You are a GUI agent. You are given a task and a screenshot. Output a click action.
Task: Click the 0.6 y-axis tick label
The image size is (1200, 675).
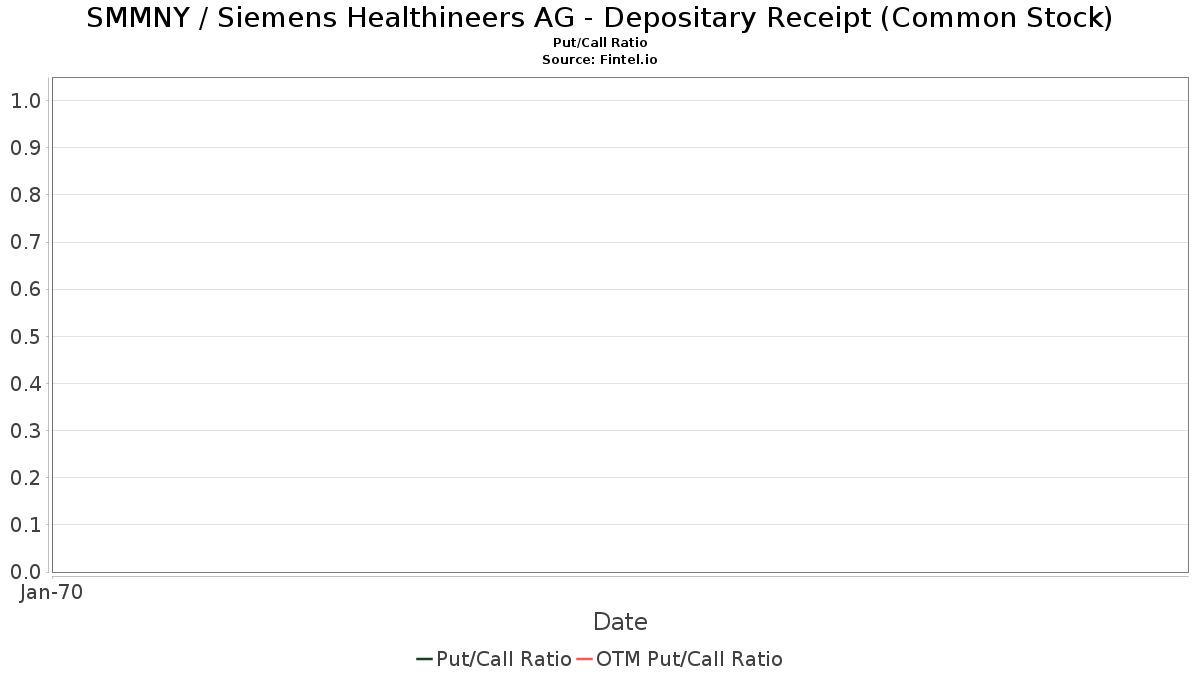[25, 289]
